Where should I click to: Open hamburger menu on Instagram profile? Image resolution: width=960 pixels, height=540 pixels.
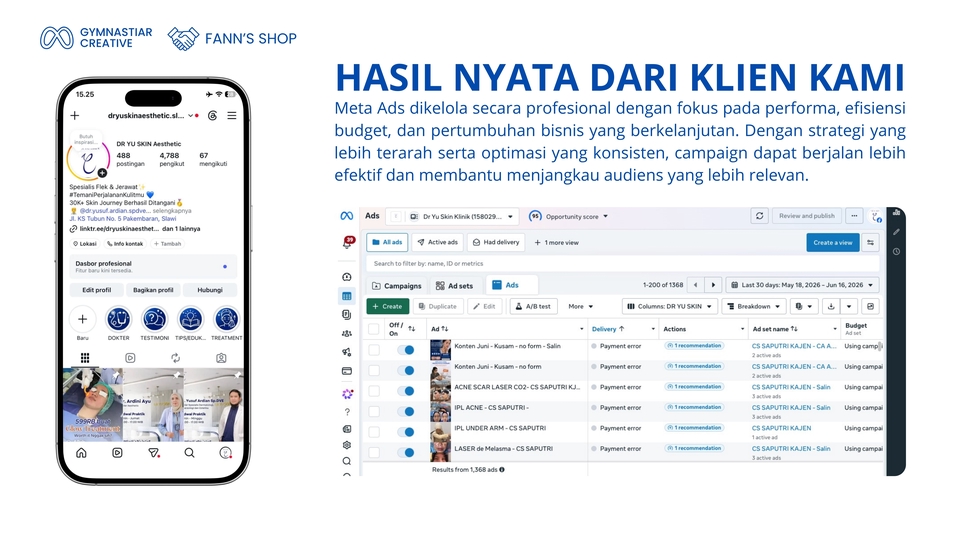point(232,115)
